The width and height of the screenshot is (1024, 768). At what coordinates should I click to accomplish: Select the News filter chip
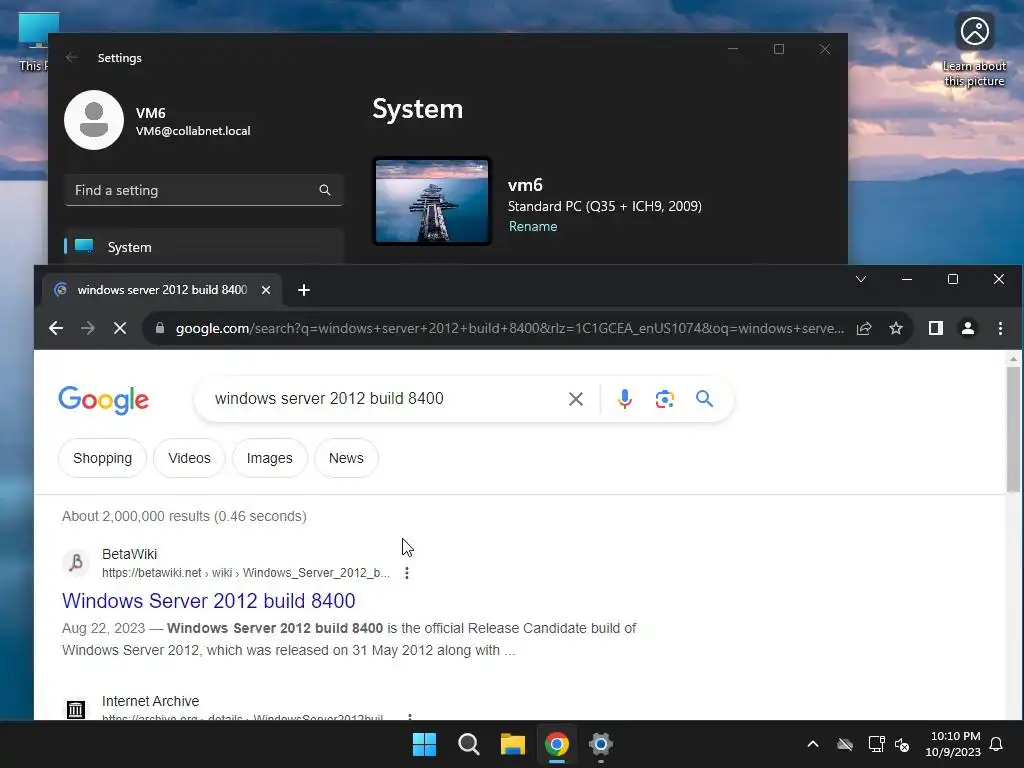(346, 458)
